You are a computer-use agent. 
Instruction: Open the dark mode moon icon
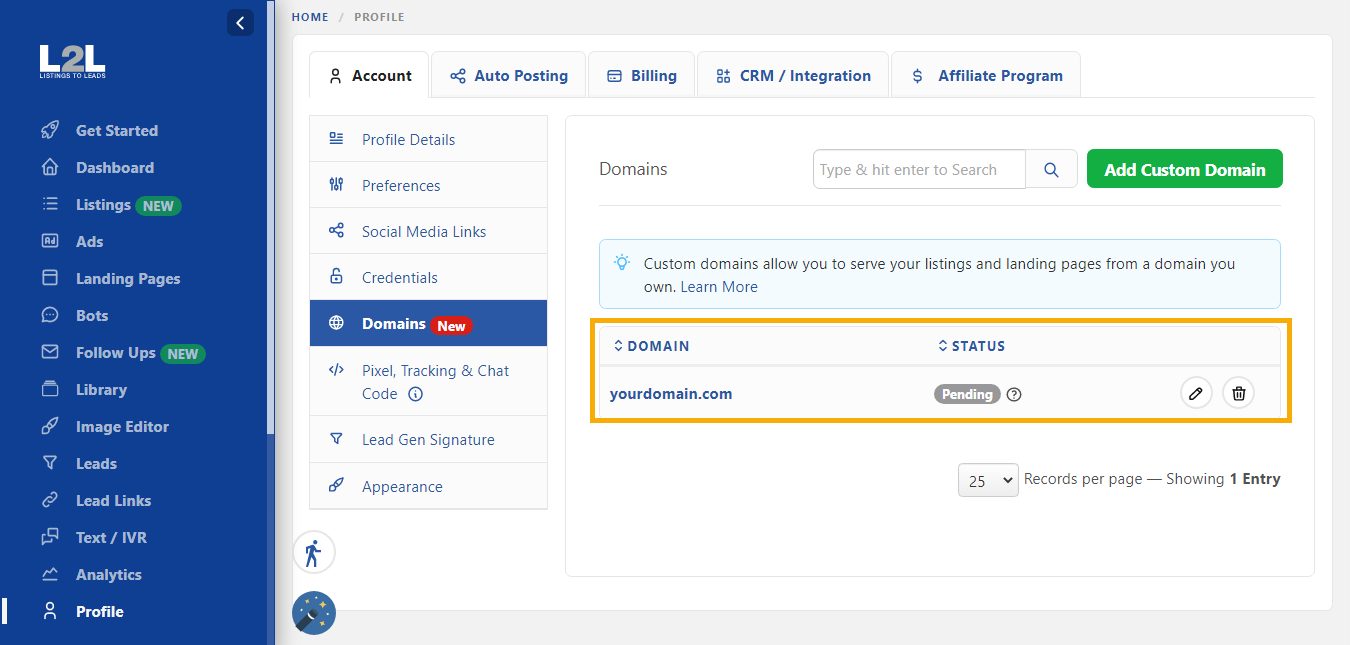click(x=313, y=612)
